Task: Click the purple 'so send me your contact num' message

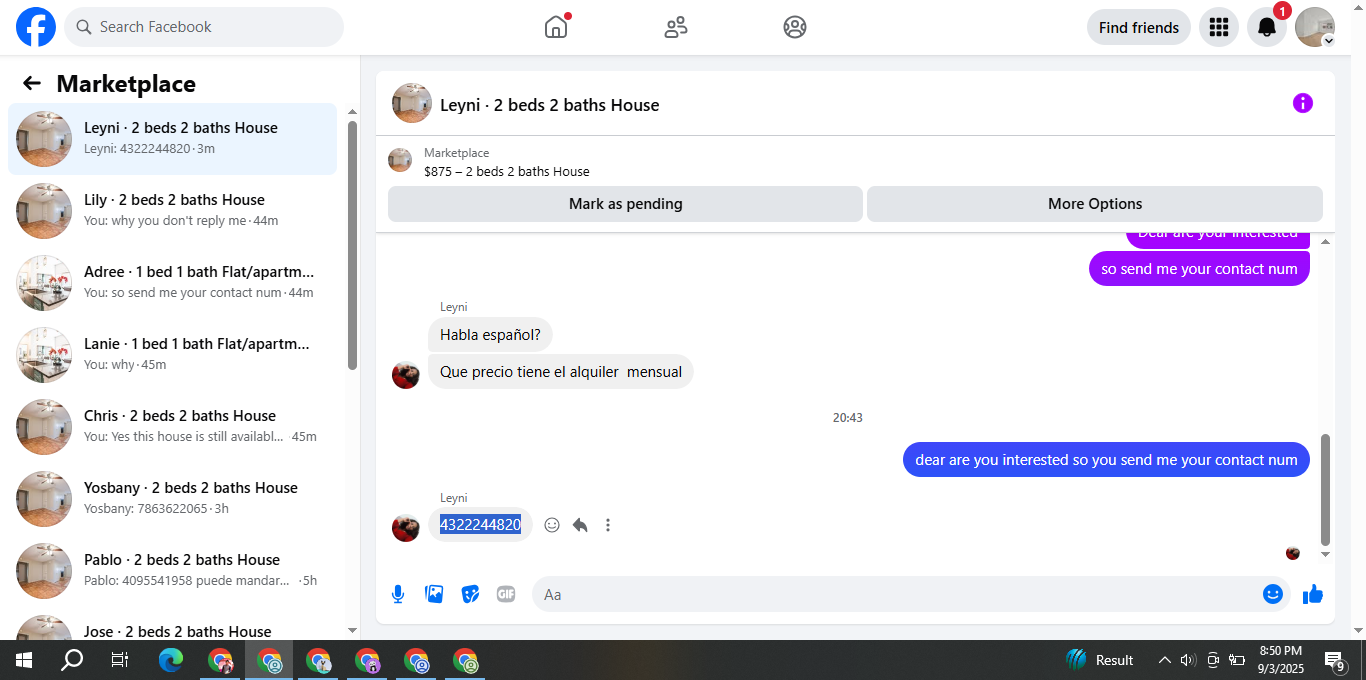Action: click(x=1199, y=268)
